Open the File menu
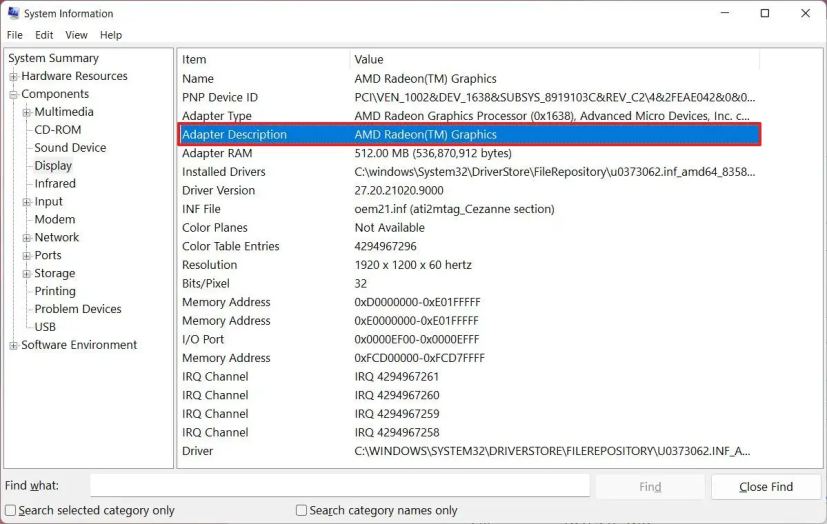This screenshot has height=524, width=827. click(x=14, y=35)
